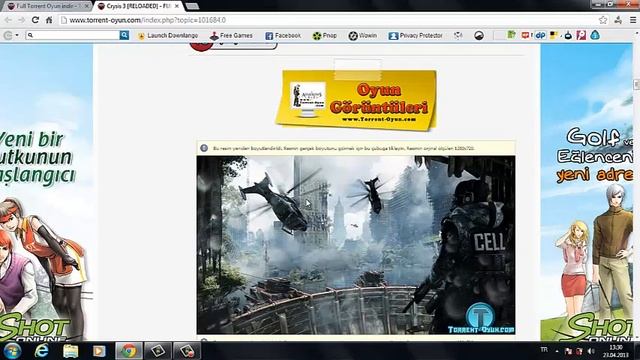The image size is (640, 360).
Task: Reload the page with the refresh icon
Action: [x=36, y=20]
